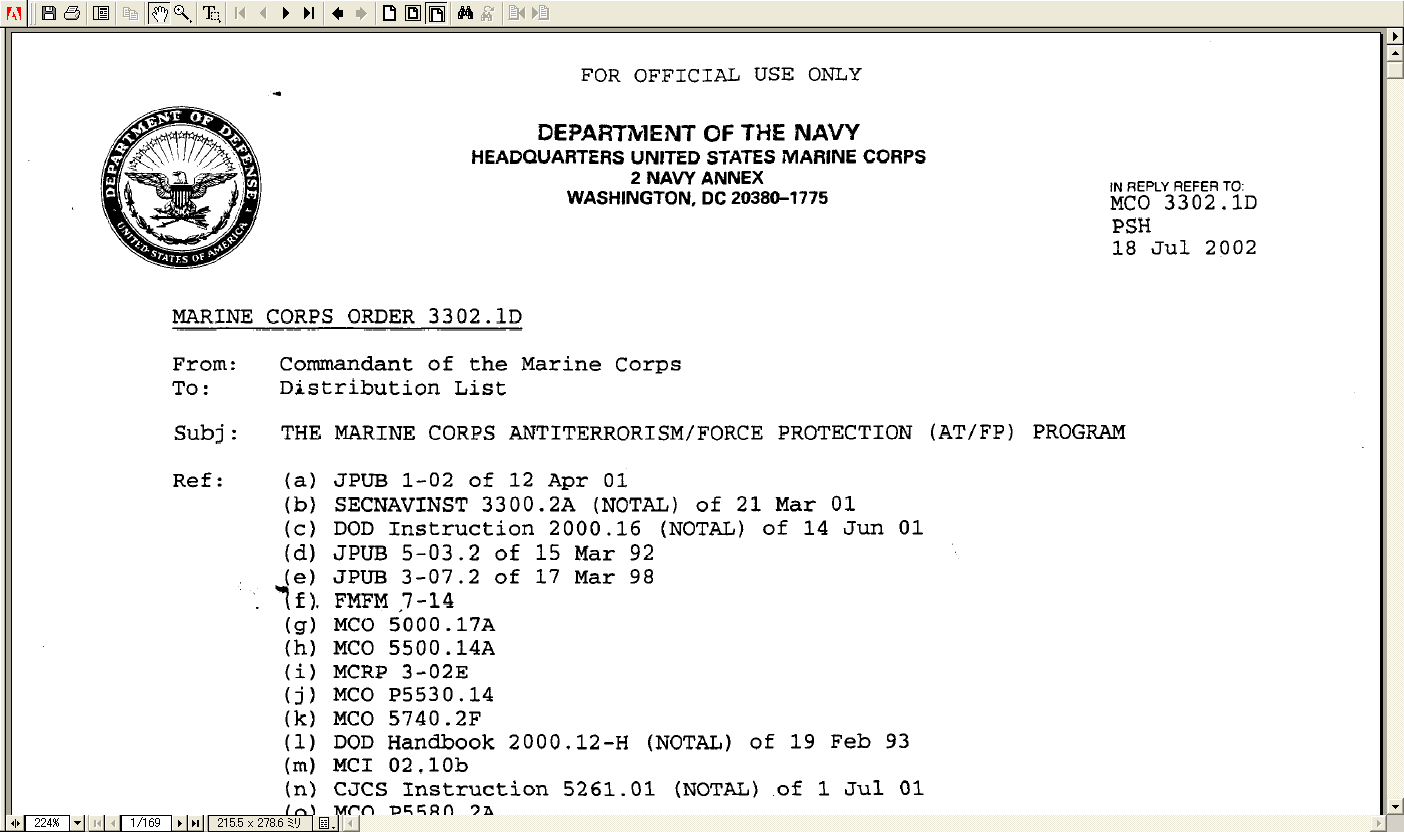This screenshot has height=832, width=1404.
Task: Set the page view to Actual Size
Action: pos(390,13)
